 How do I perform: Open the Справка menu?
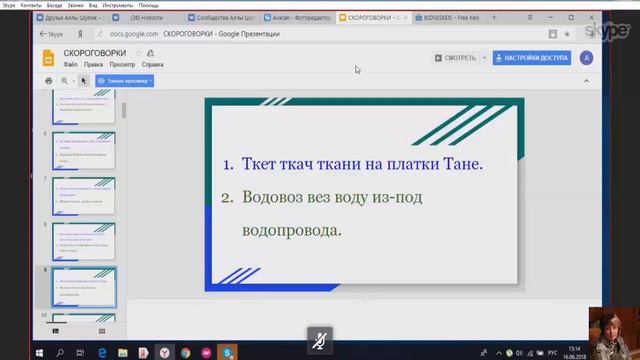152,64
